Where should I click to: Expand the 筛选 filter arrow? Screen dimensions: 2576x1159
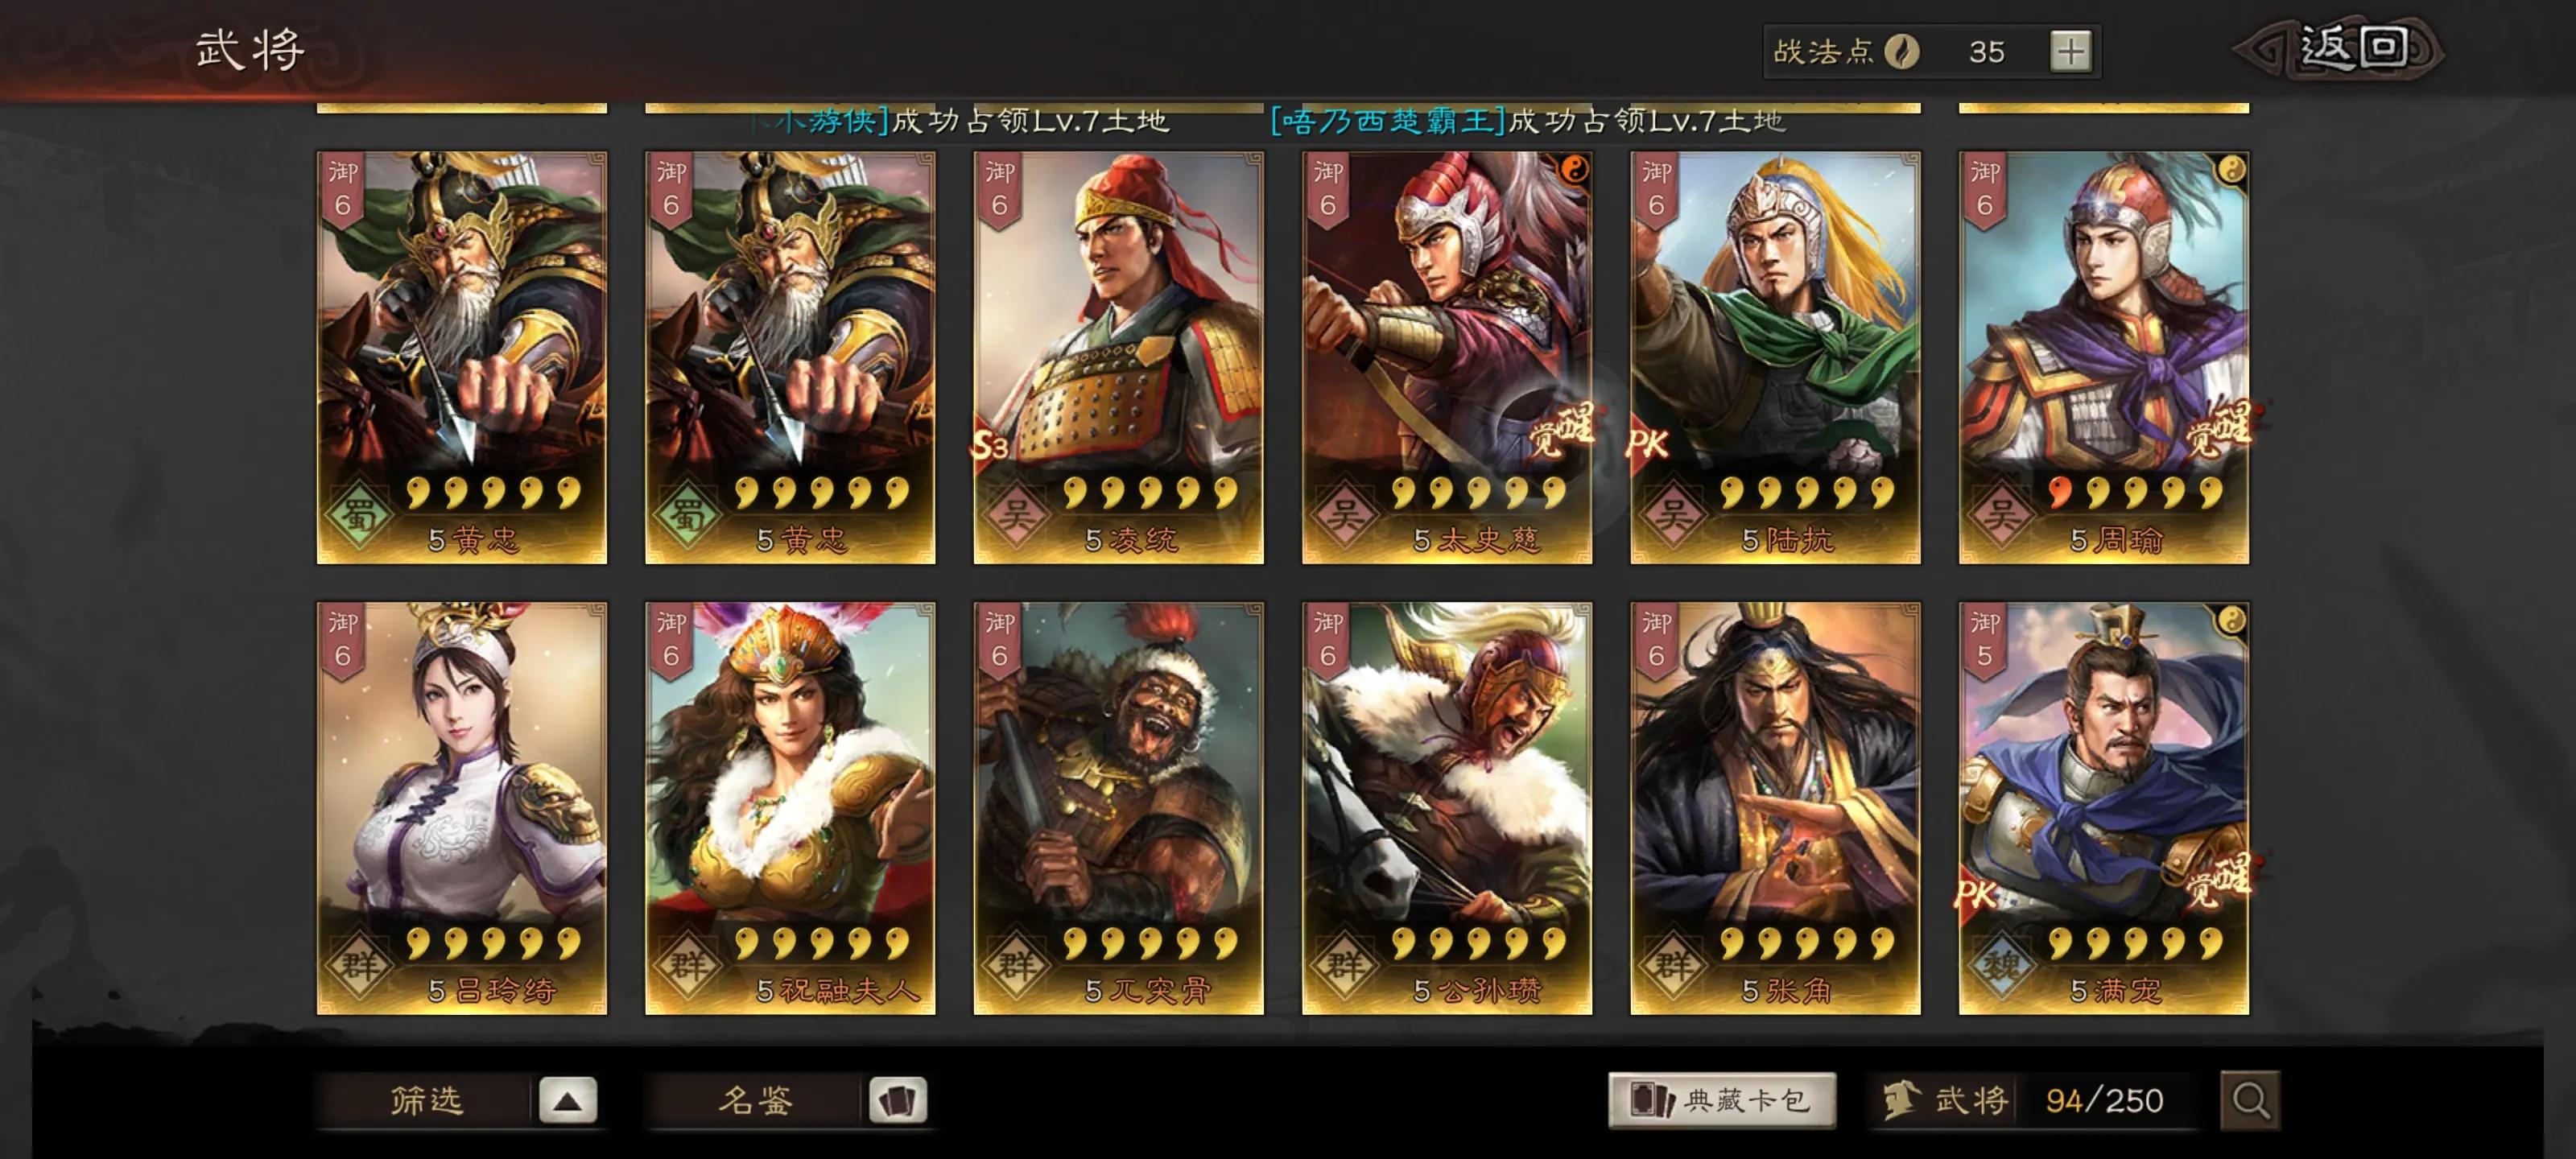pyautogui.click(x=567, y=1100)
